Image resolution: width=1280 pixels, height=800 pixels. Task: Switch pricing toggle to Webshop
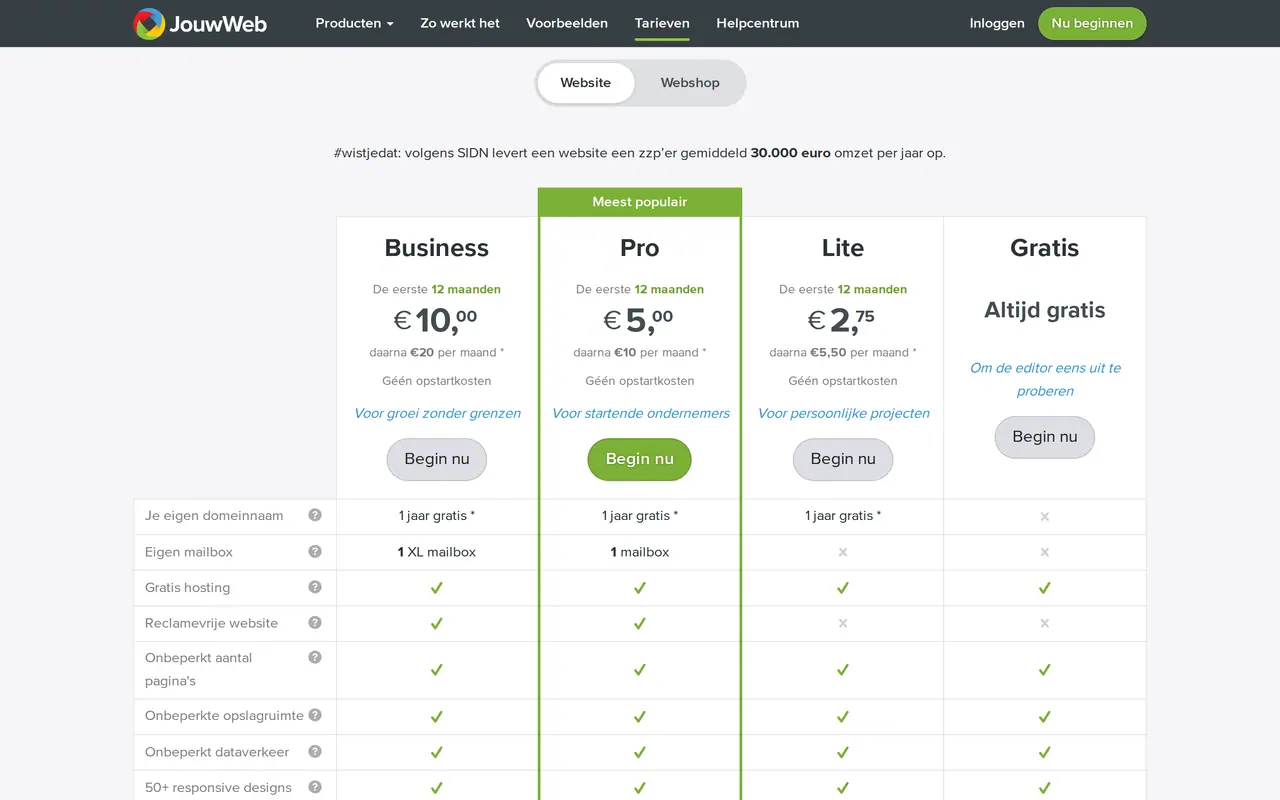[x=690, y=83]
